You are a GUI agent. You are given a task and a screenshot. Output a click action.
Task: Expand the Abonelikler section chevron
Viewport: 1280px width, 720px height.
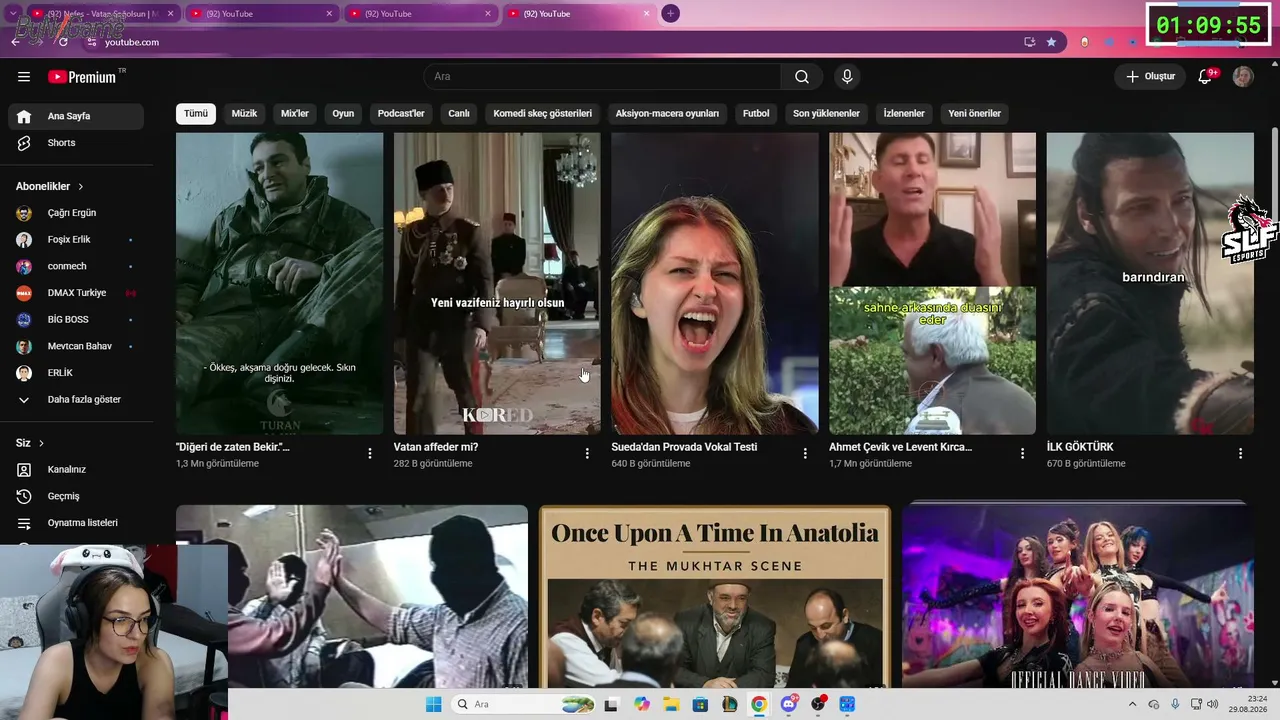(x=81, y=187)
